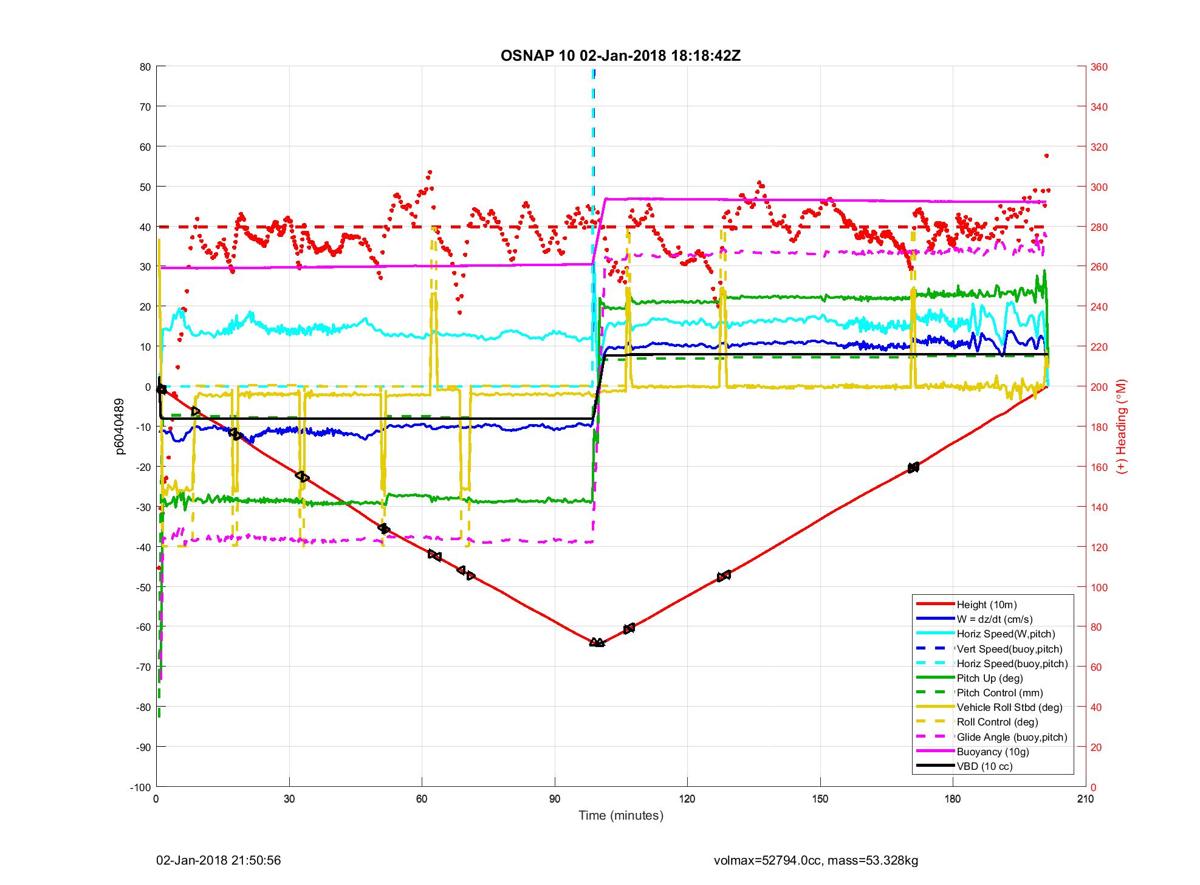Click the (+) Heading (°M) right axis label

click(x=1124, y=426)
